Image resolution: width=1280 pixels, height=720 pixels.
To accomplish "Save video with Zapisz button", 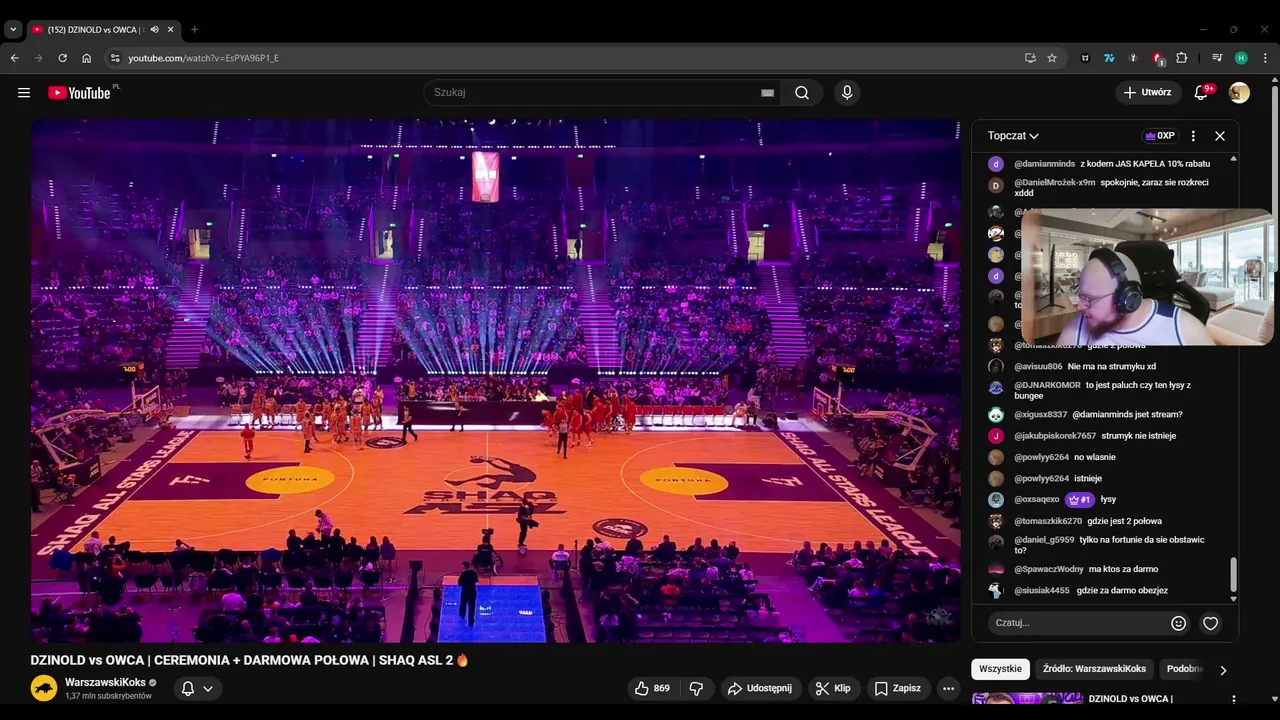I will click(x=898, y=688).
